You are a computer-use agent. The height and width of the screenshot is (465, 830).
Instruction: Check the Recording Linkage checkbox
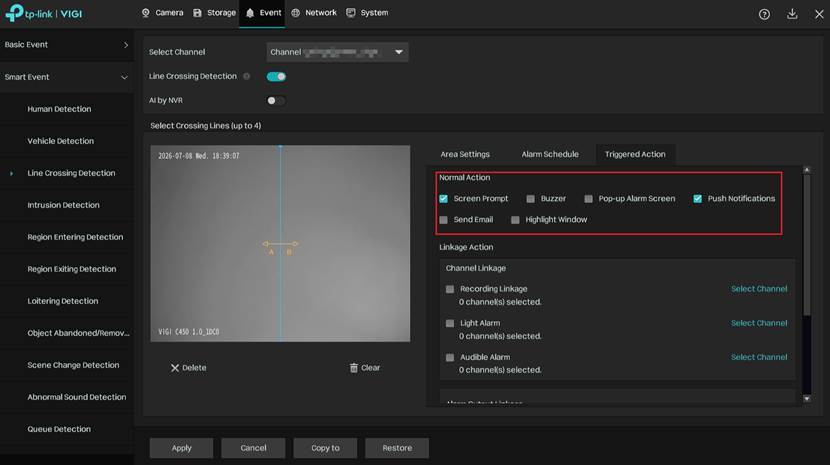tap(450, 289)
